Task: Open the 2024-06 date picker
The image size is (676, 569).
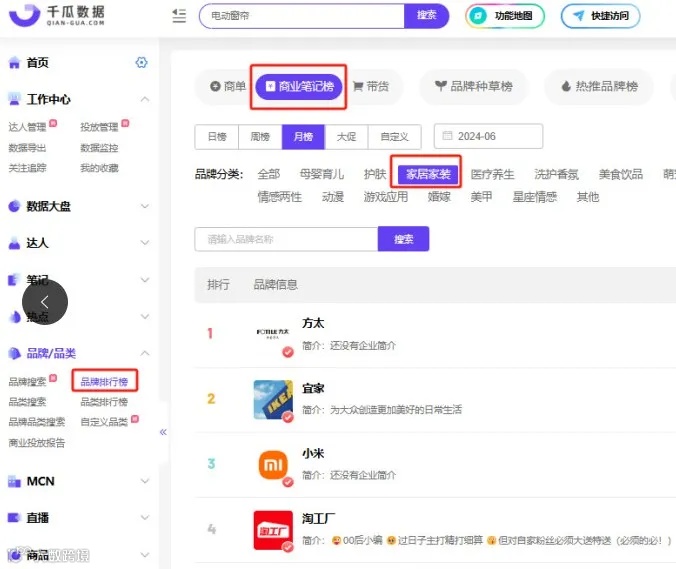Action: point(488,136)
